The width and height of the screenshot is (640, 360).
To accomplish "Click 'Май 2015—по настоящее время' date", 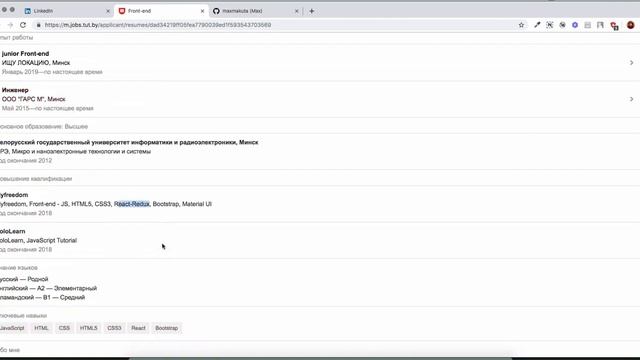I will [x=47, y=108].
